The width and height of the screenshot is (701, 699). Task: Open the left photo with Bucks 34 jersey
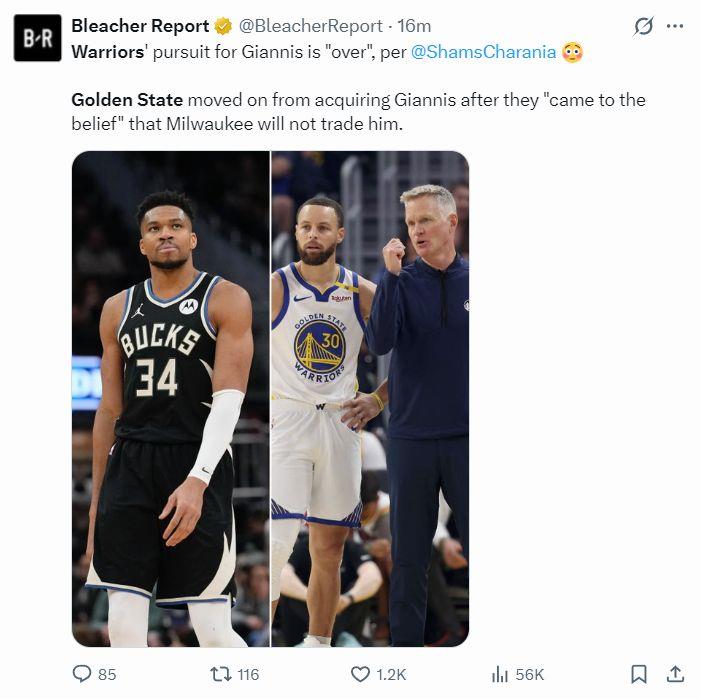click(x=170, y=398)
